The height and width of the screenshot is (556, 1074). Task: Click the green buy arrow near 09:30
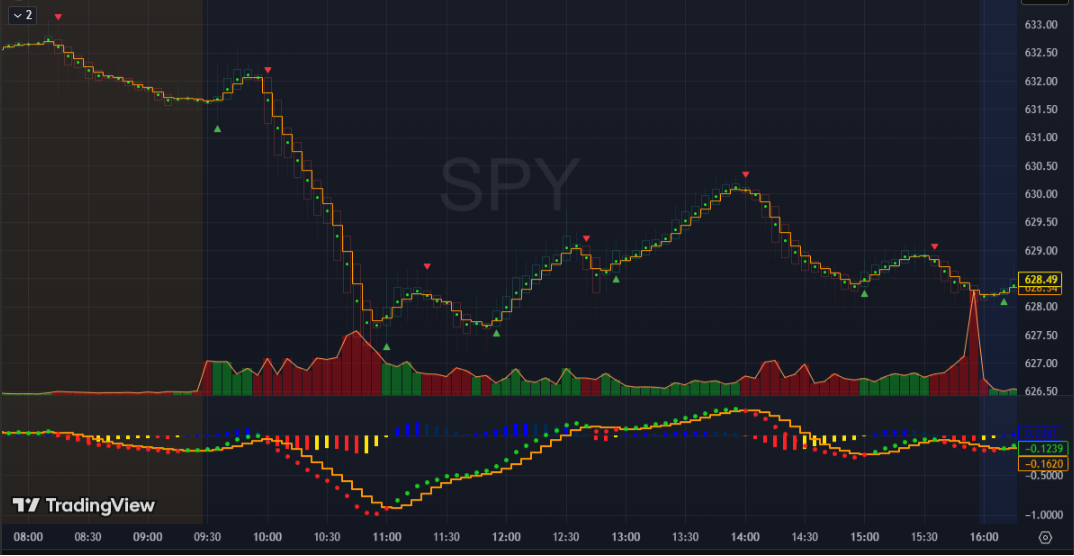coord(217,129)
